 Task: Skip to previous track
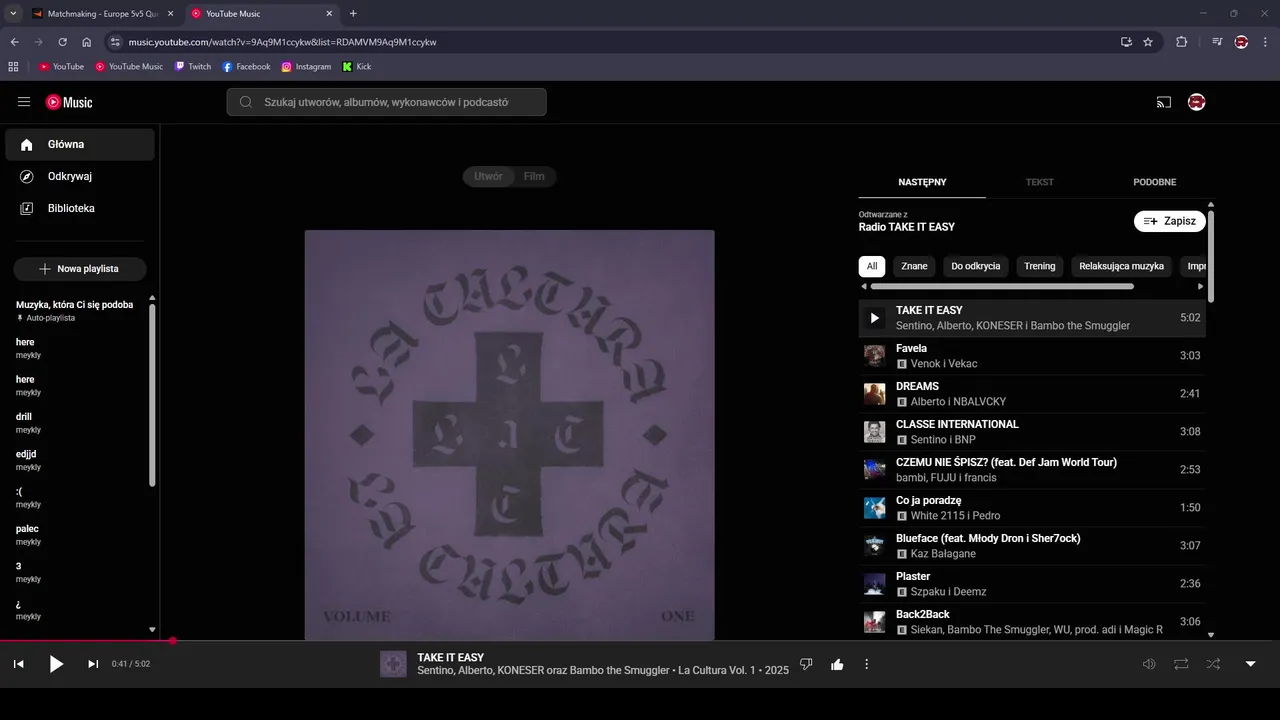pyautogui.click(x=18, y=664)
